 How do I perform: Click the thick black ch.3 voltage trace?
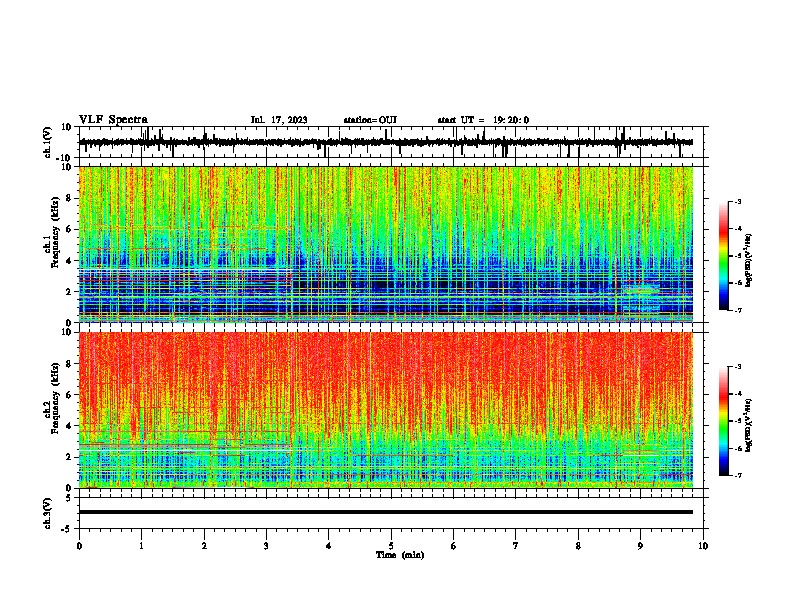(x=386, y=512)
